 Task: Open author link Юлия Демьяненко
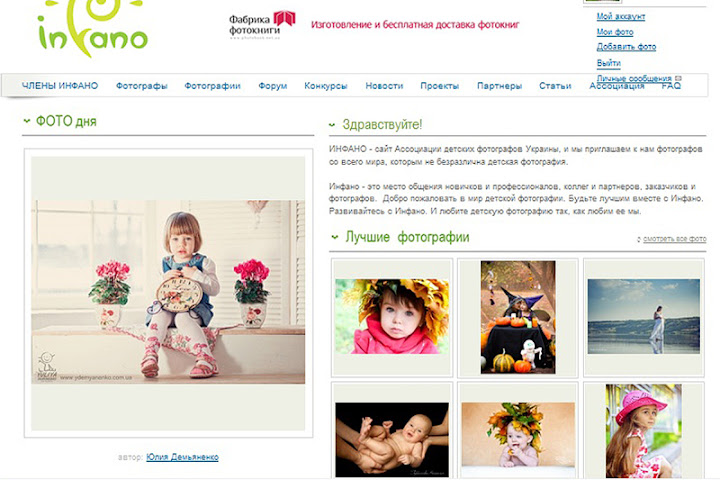(x=182, y=457)
